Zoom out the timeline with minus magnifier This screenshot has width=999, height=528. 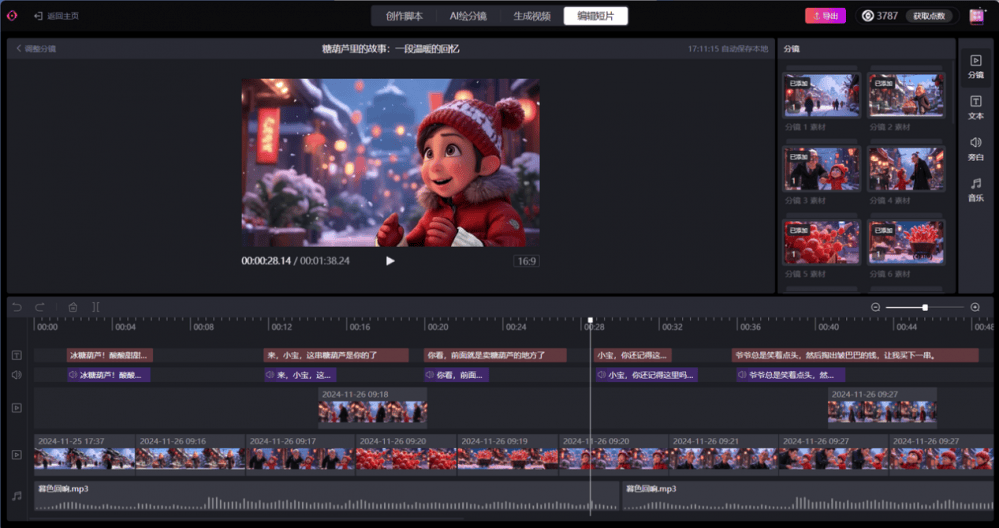(875, 307)
